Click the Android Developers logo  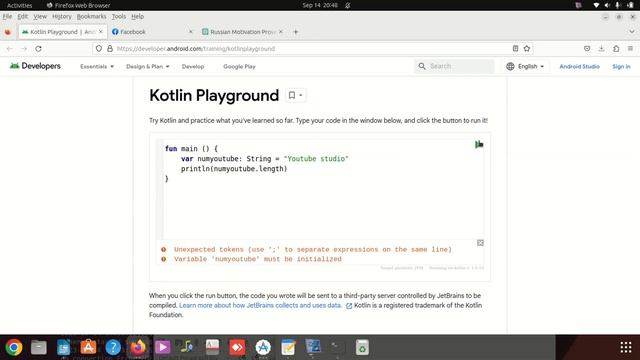pos(35,66)
